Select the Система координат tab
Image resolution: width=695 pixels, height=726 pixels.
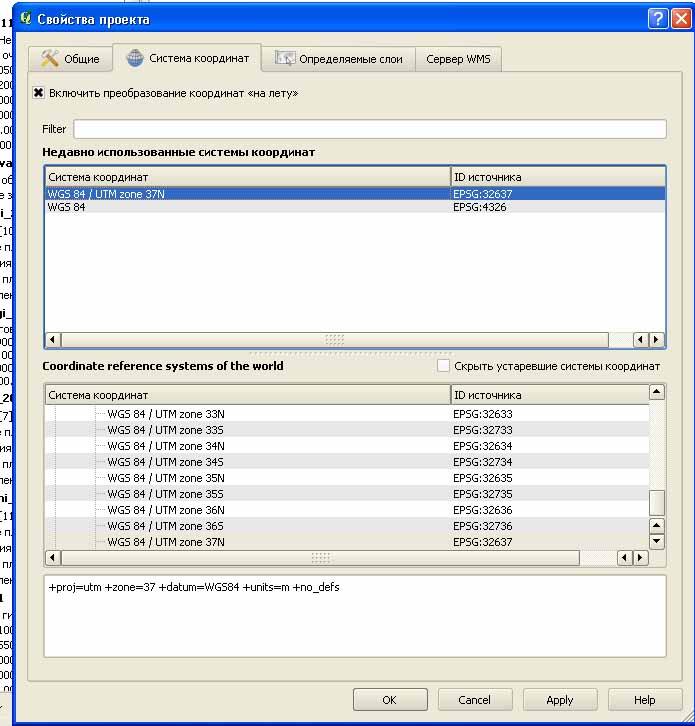(x=187, y=58)
